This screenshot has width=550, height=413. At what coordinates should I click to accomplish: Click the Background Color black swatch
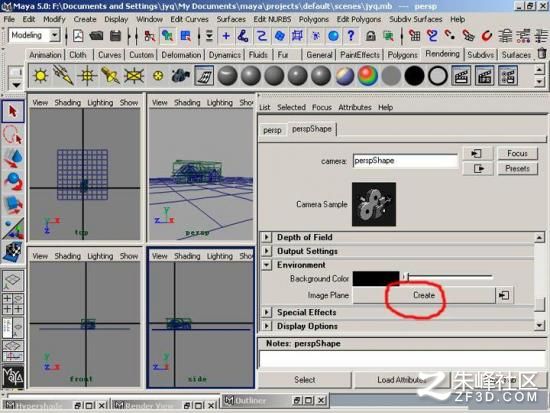pyautogui.click(x=376, y=279)
